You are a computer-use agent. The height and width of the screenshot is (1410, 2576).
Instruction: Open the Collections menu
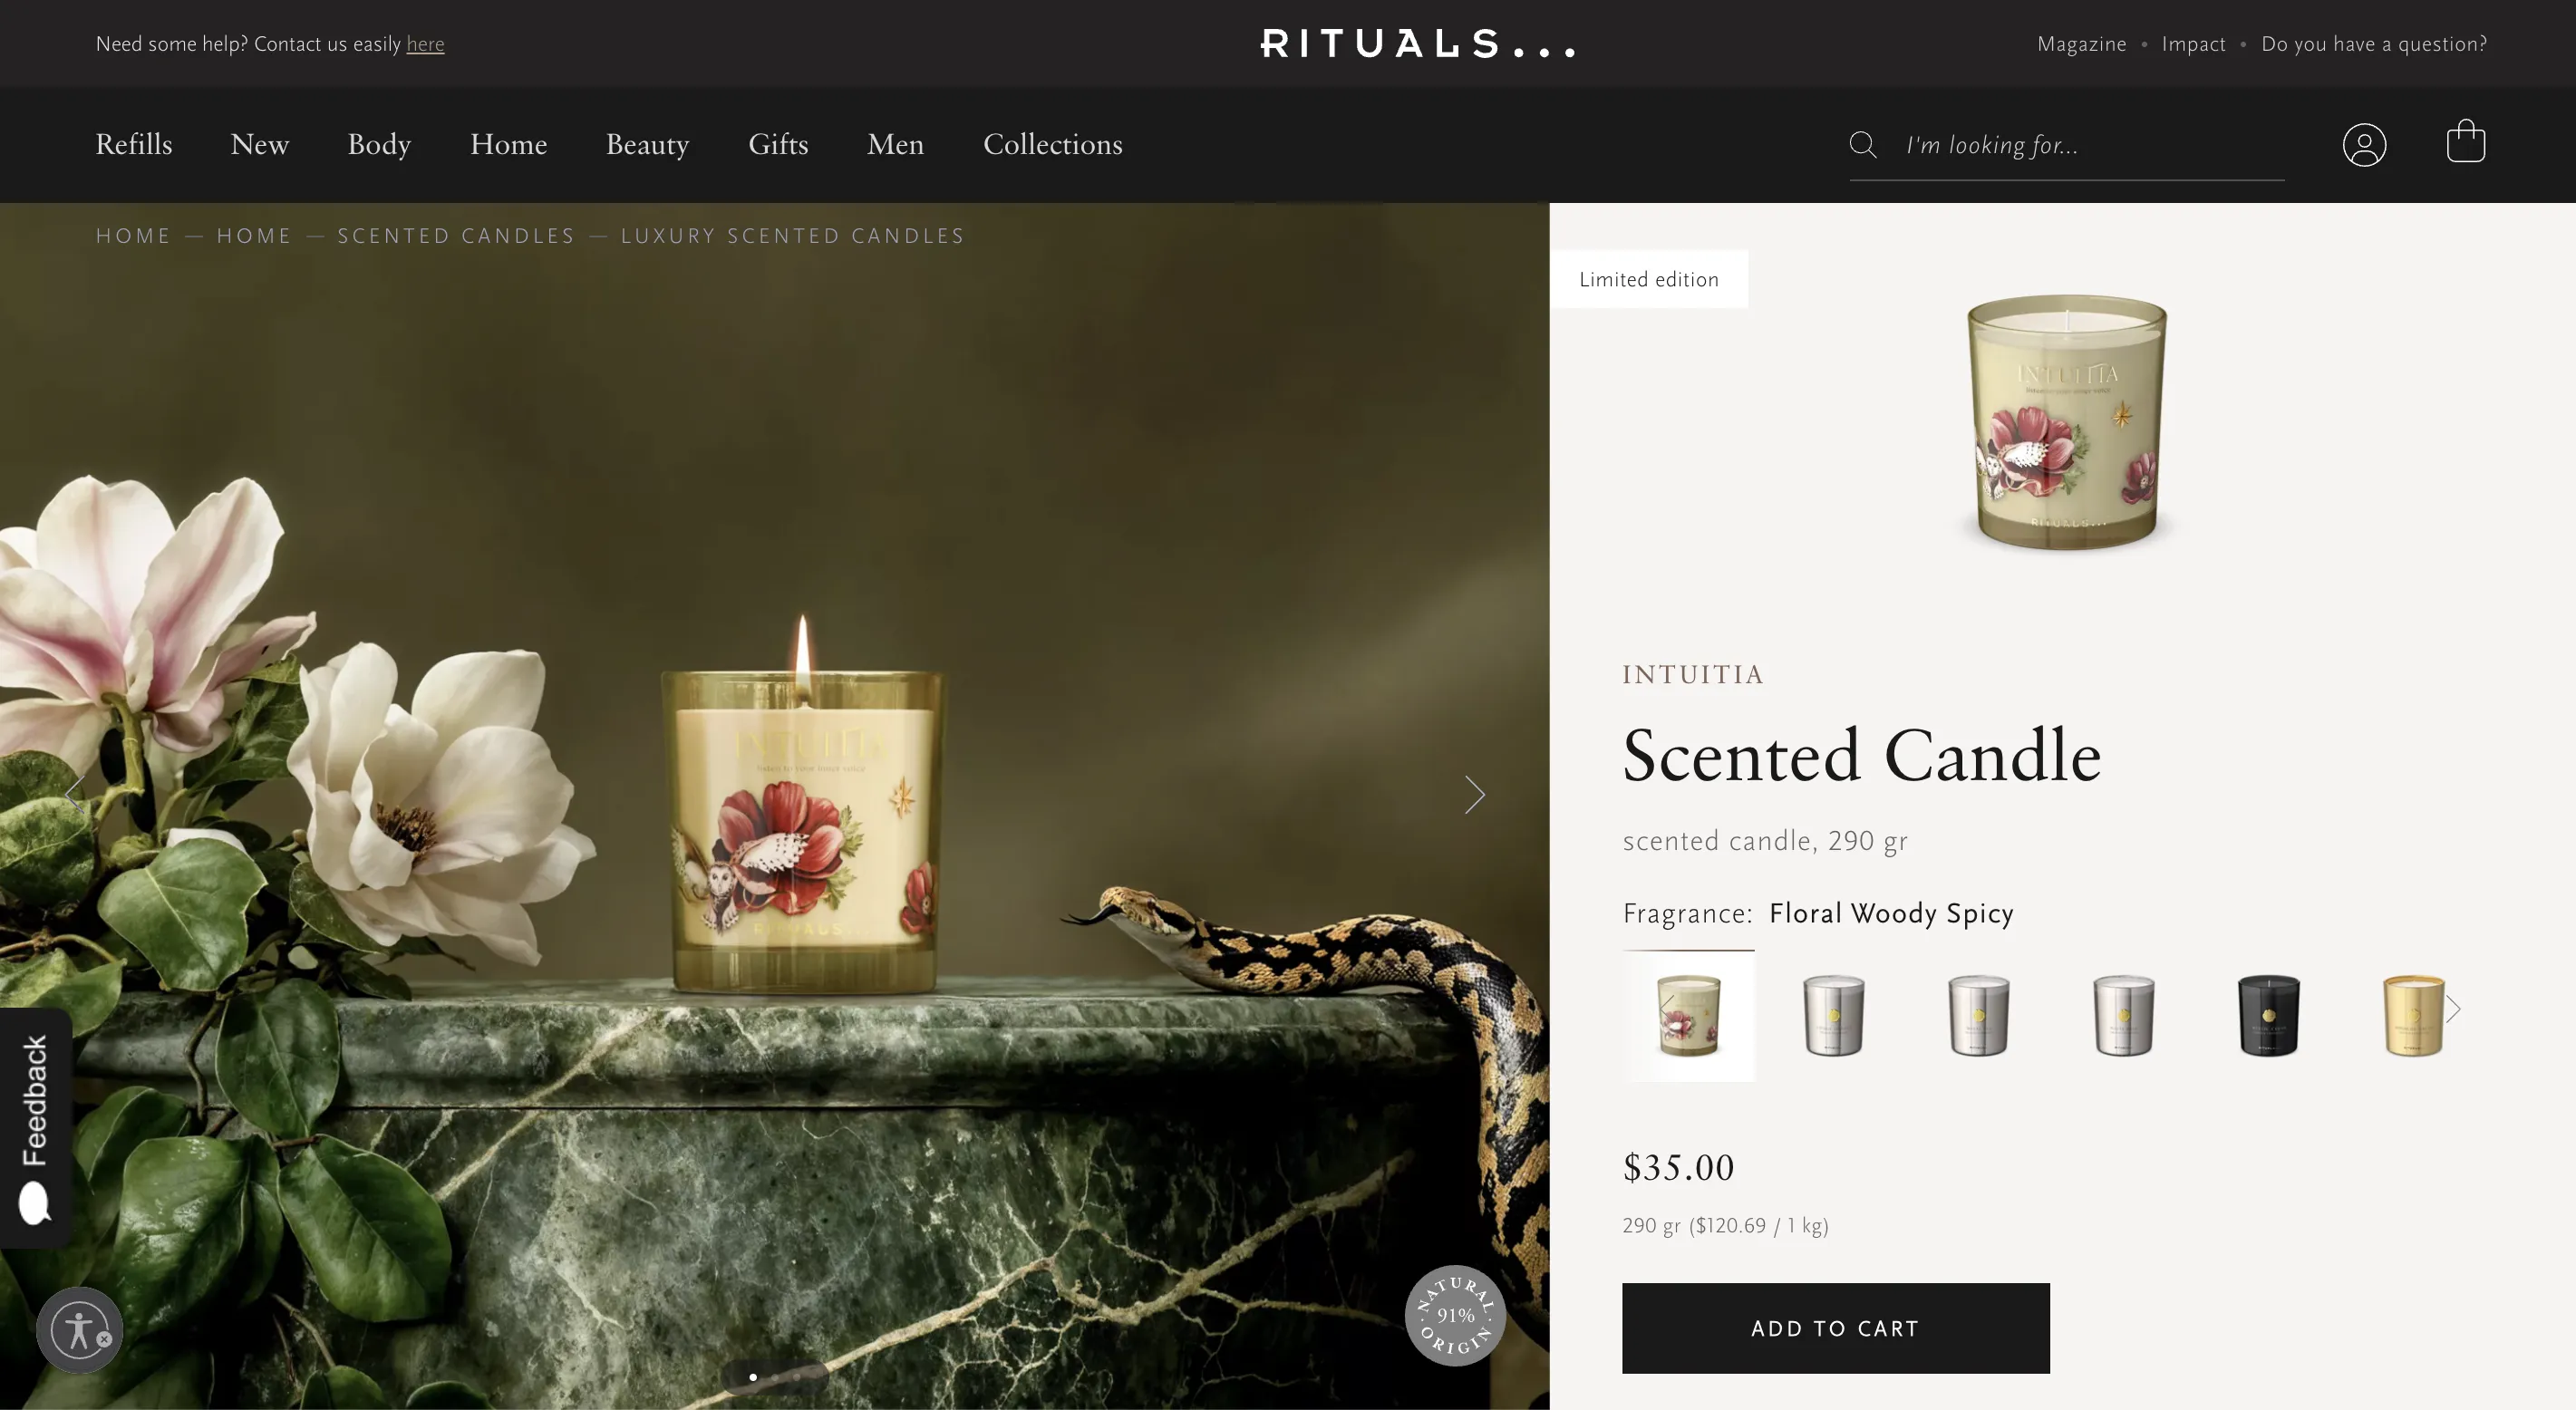(1052, 145)
